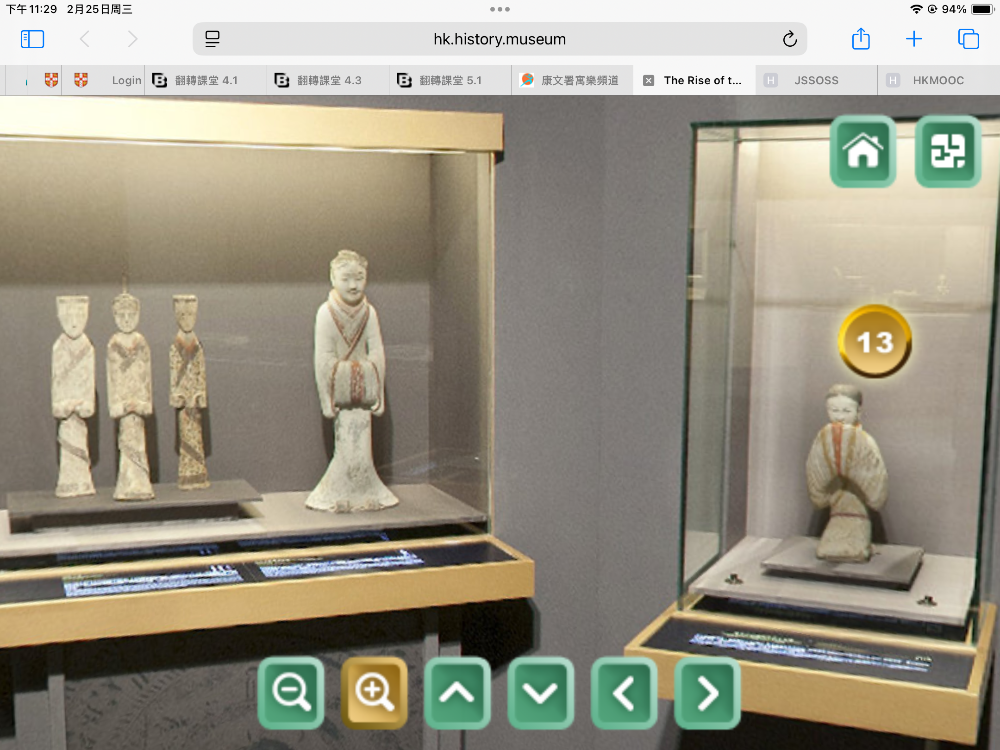Toggle the Safari sidebar

coord(33,39)
